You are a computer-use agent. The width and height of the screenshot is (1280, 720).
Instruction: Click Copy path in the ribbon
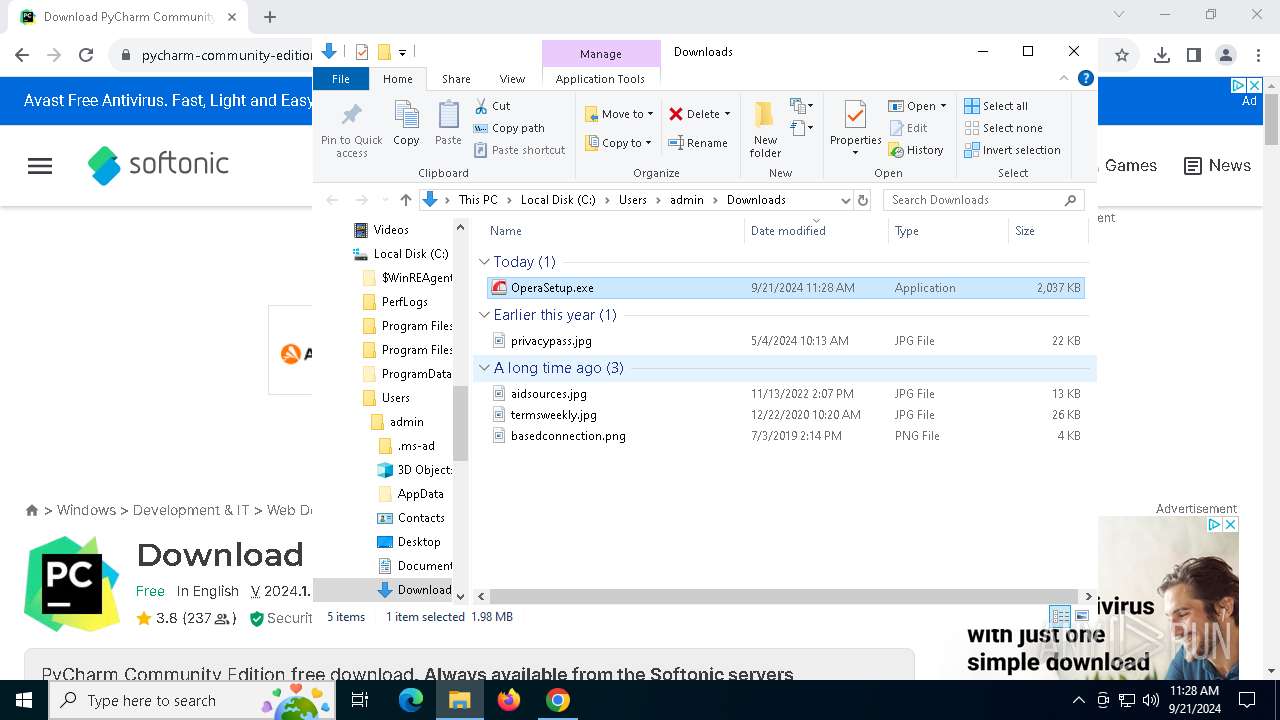click(x=509, y=128)
